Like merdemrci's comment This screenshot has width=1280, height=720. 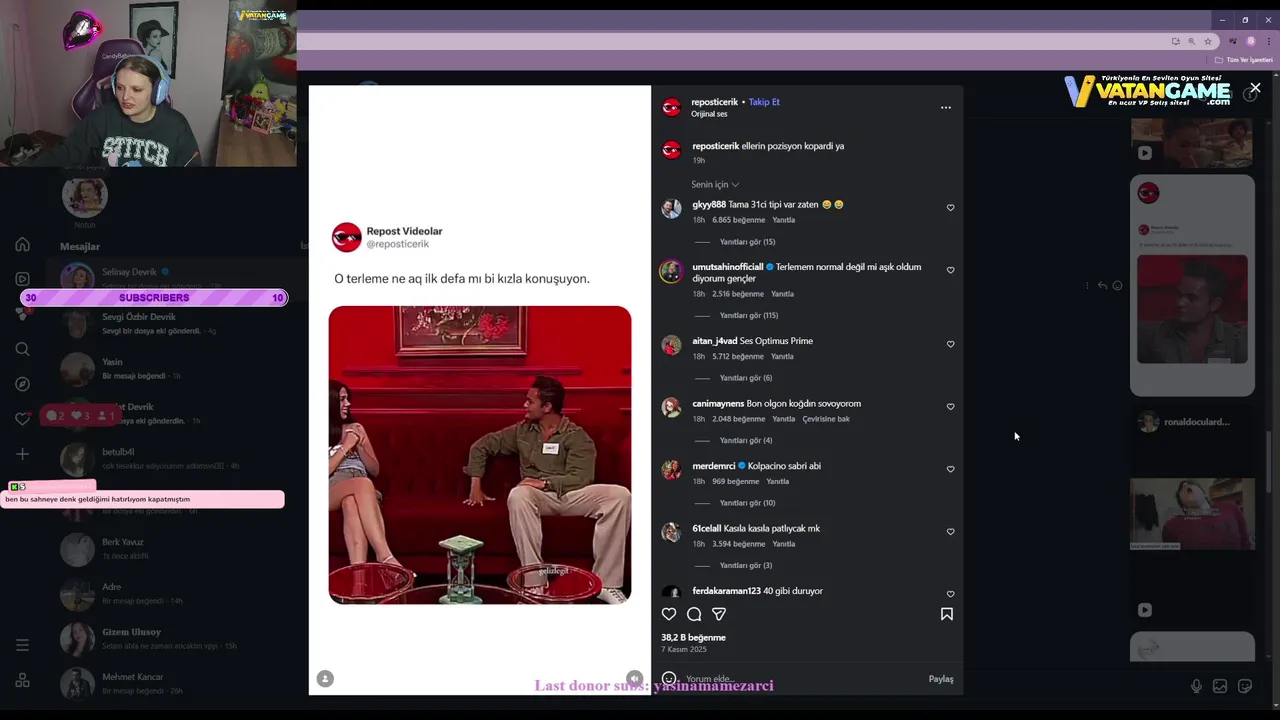click(950, 469)
